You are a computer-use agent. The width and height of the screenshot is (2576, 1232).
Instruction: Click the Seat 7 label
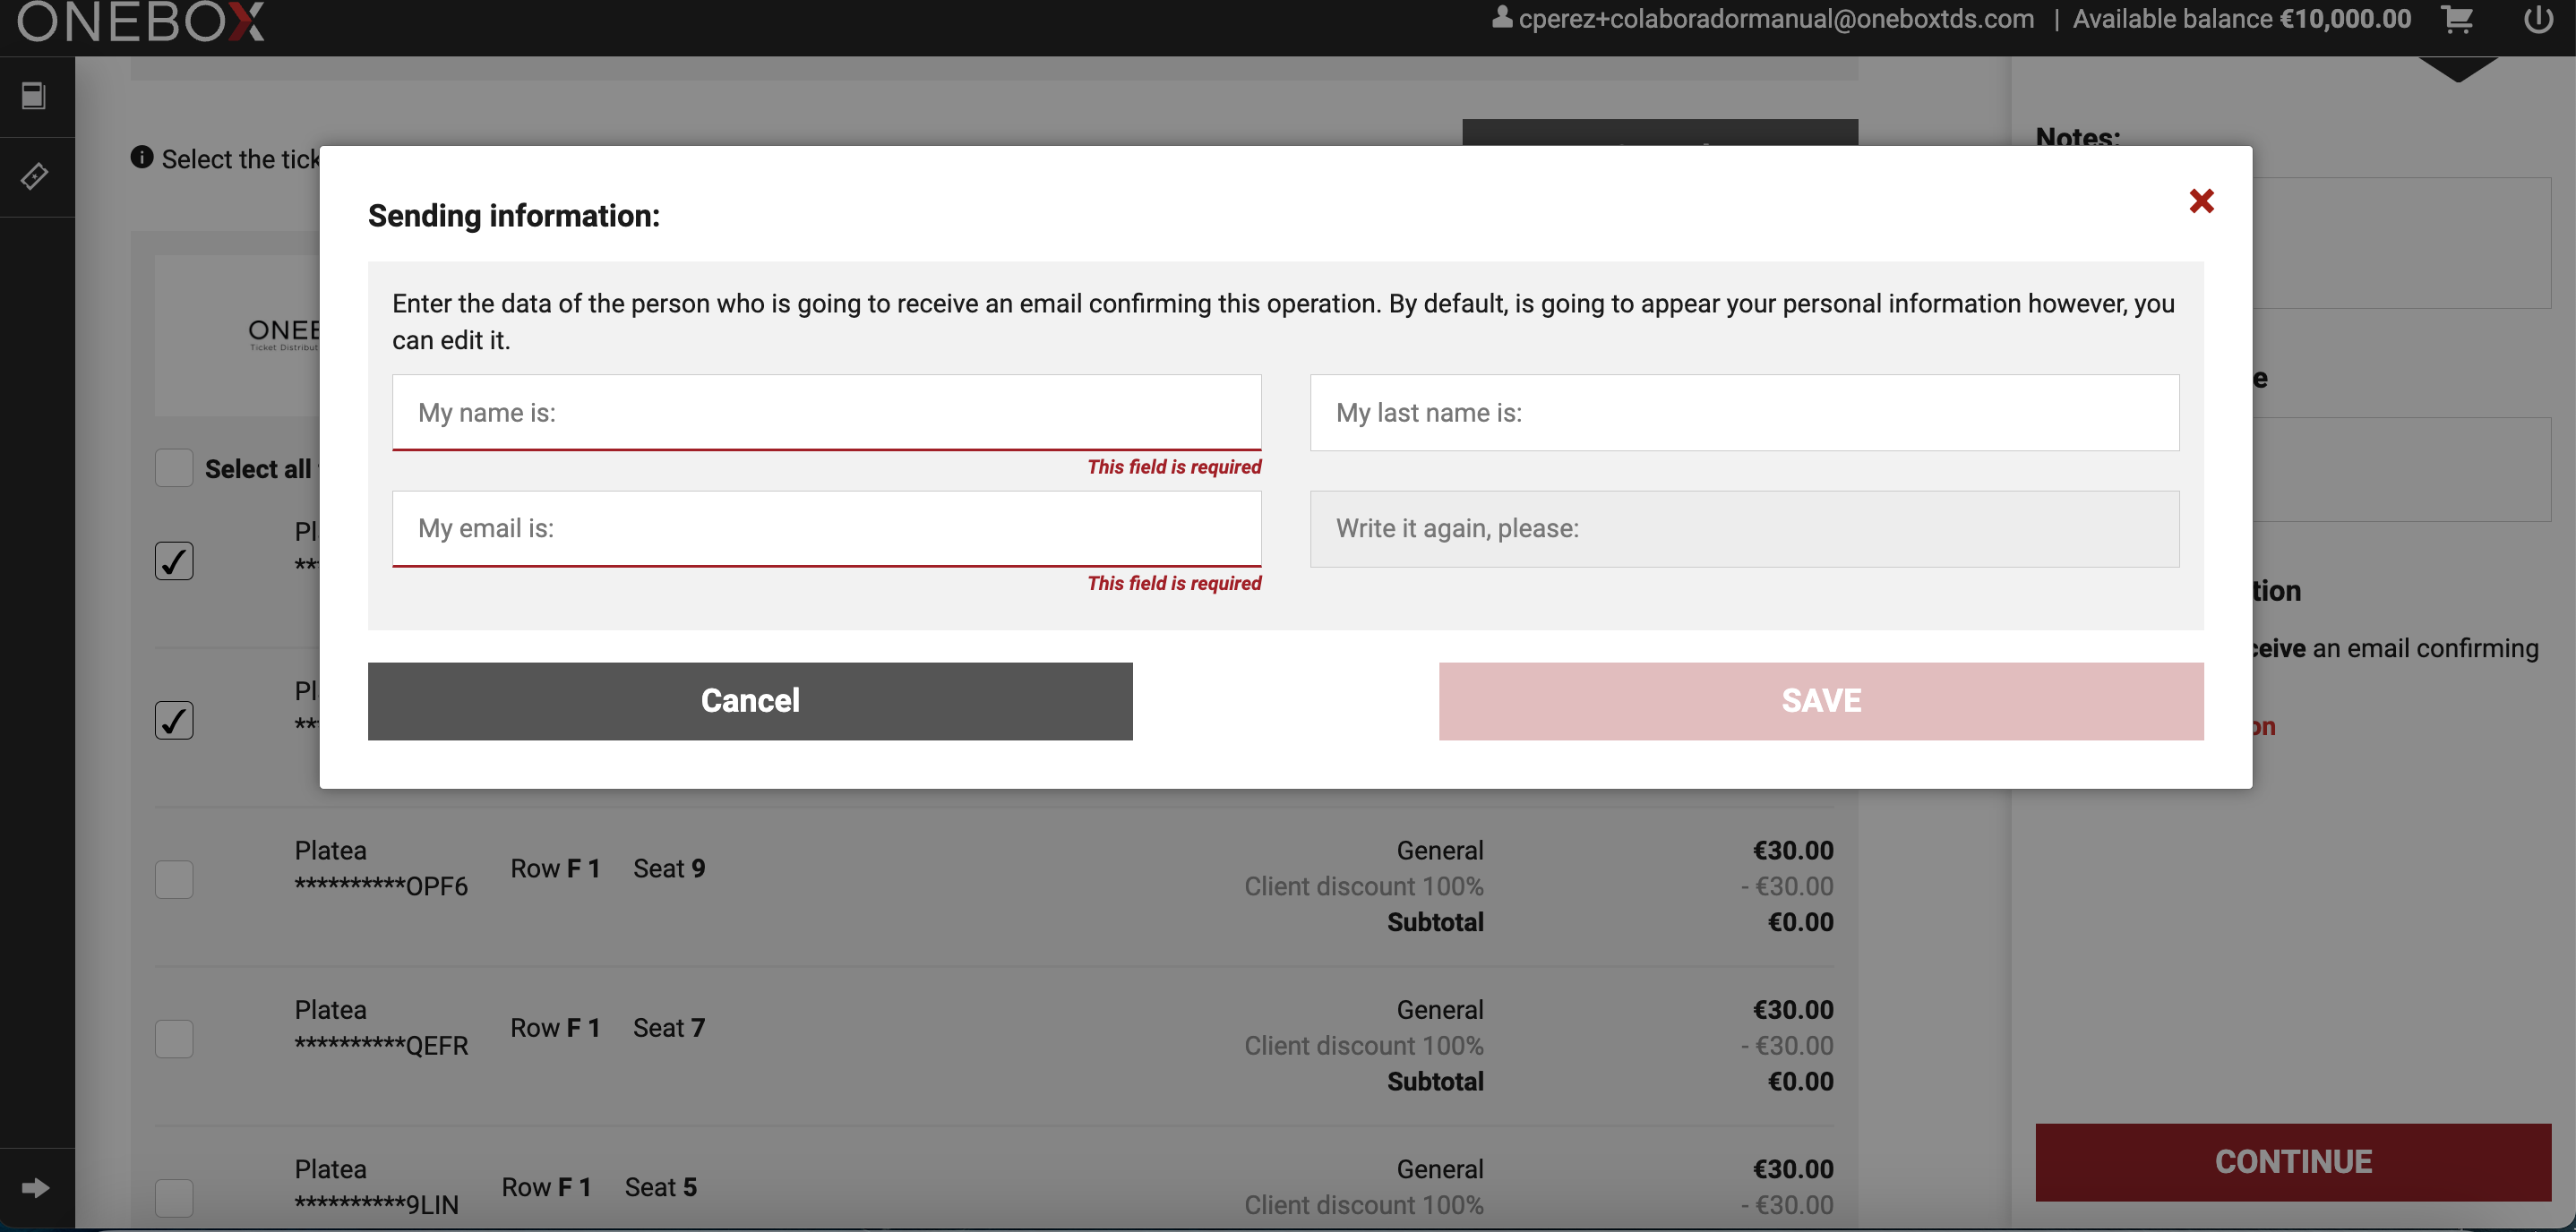click(x=669, y=1027)
